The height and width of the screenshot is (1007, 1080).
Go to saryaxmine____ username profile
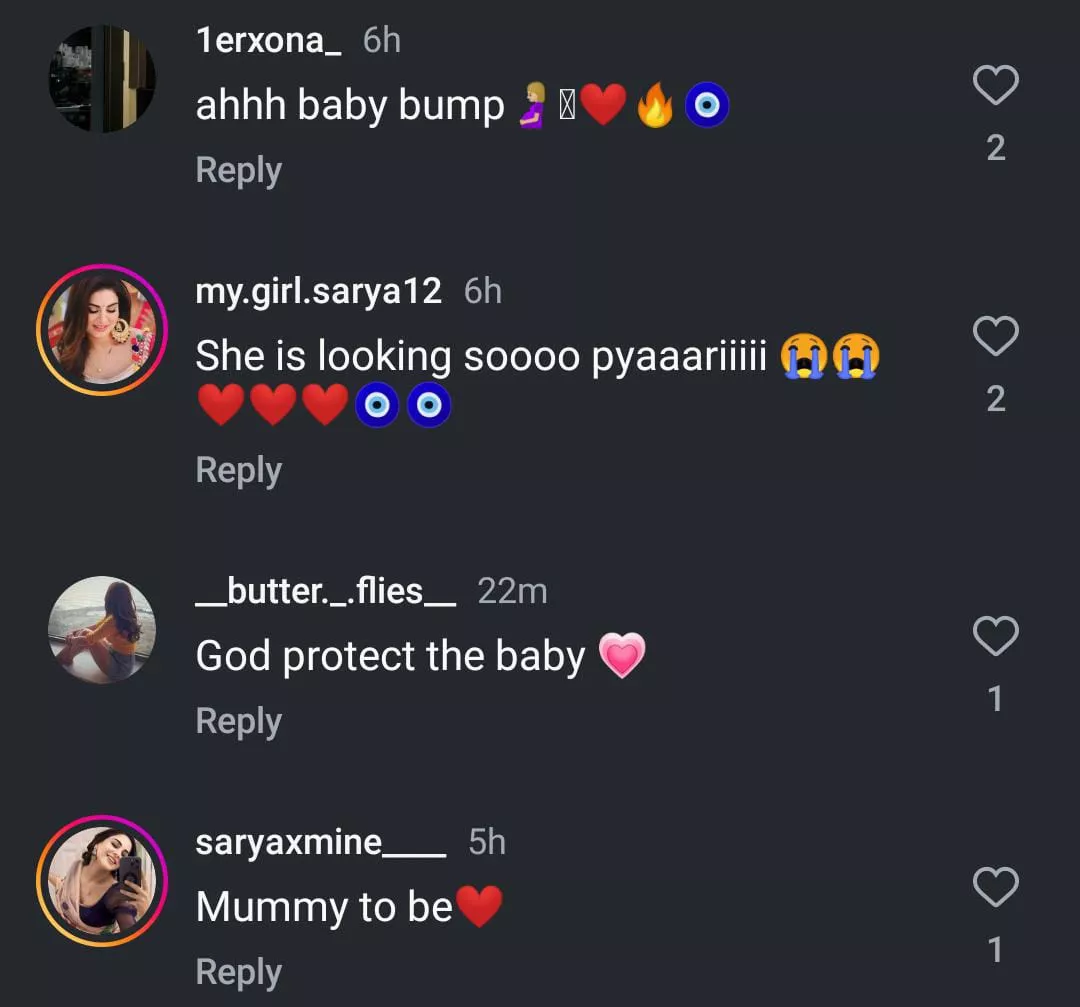pyautogui.click(x=321, y=842)
